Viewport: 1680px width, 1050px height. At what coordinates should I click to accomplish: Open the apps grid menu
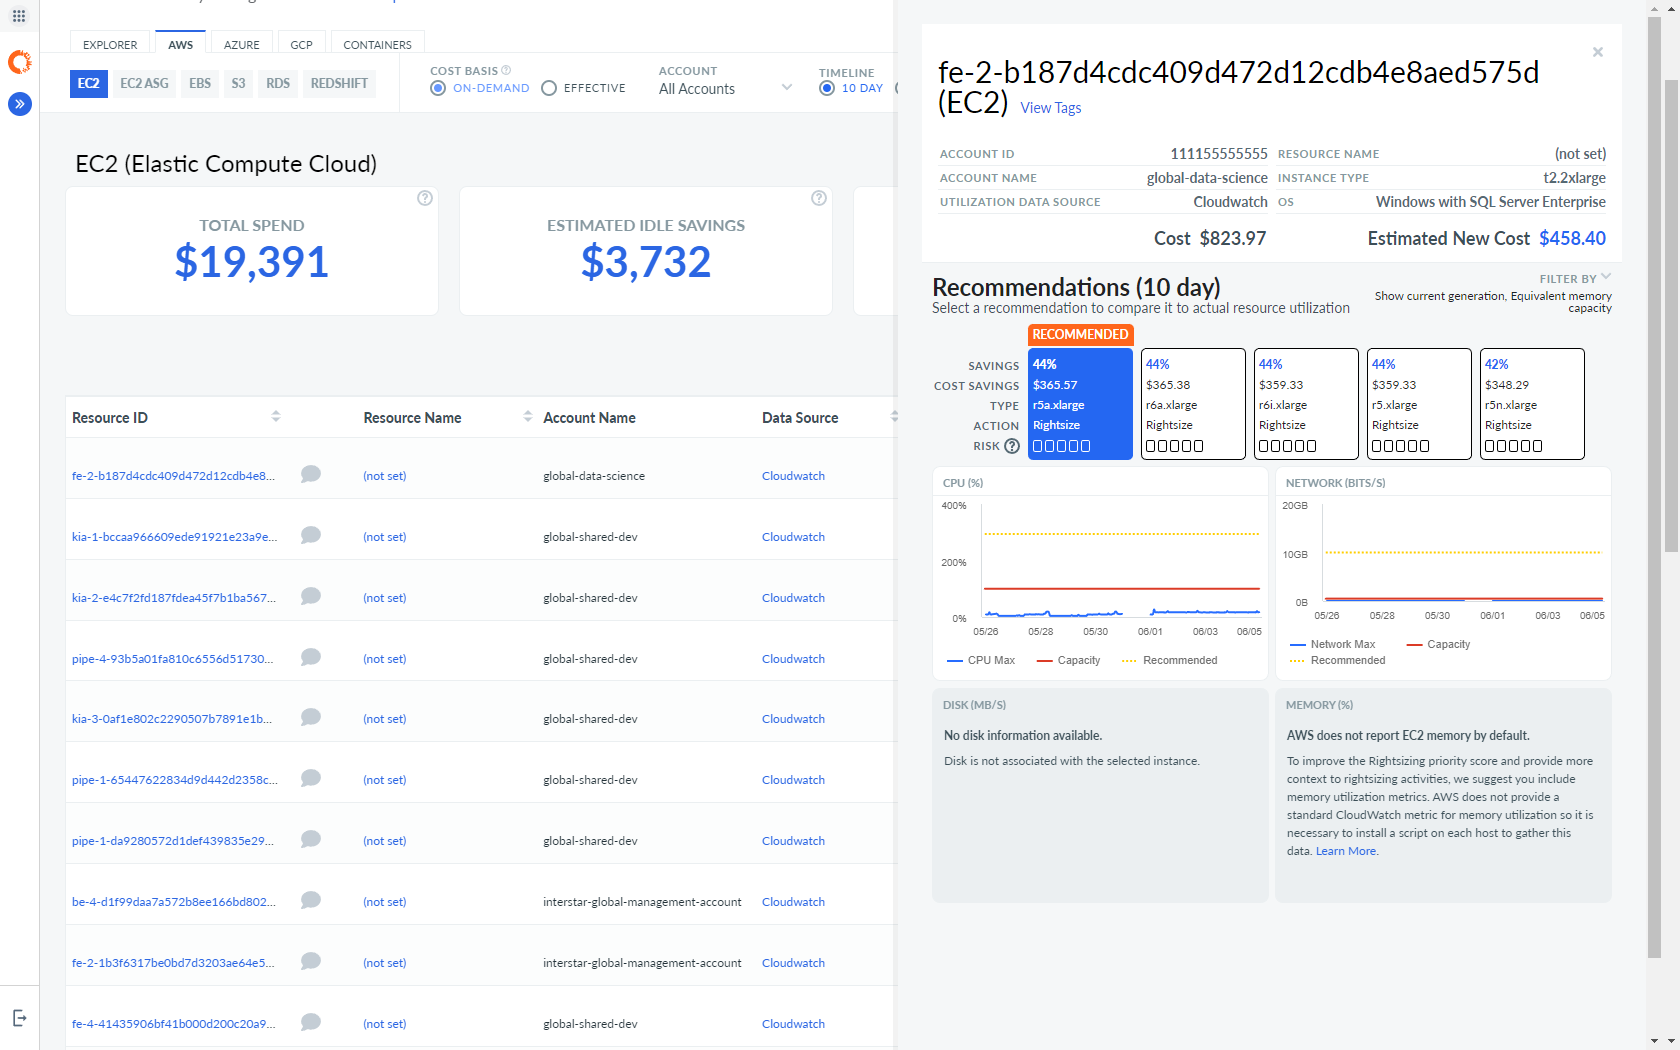pyautogui.click(x=18, y=16)
